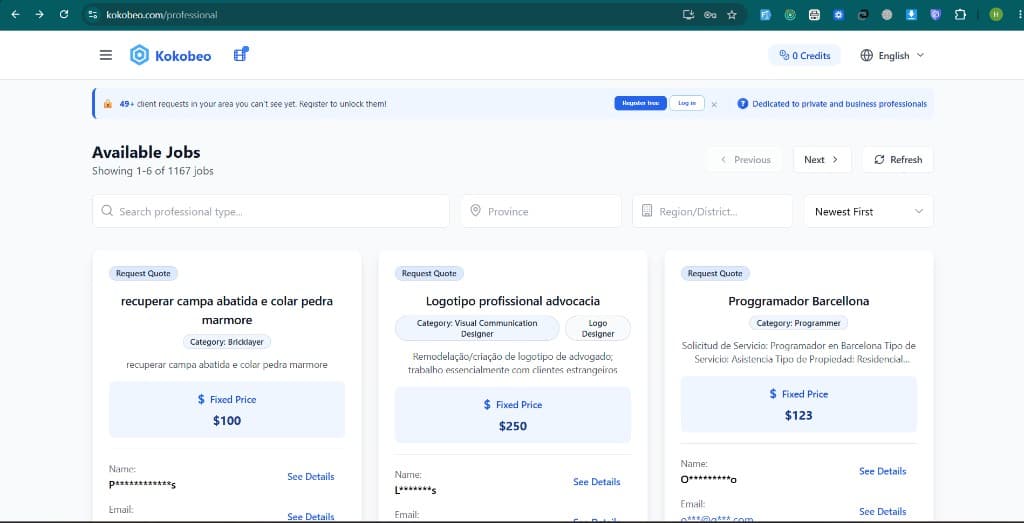The width and height of the screenshot is (1024, 523).
Task: Dismiss the register banner with X
Action: pyautogui.click(x=714, y=104)
